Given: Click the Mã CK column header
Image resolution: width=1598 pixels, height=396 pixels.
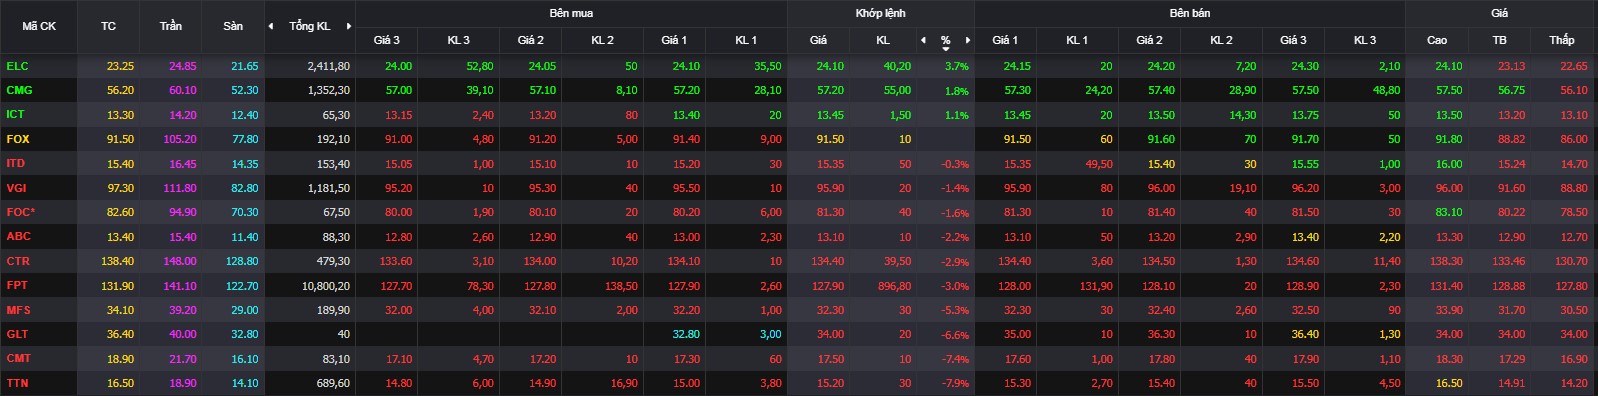Looking at the screenshot, I should (39, 26).
